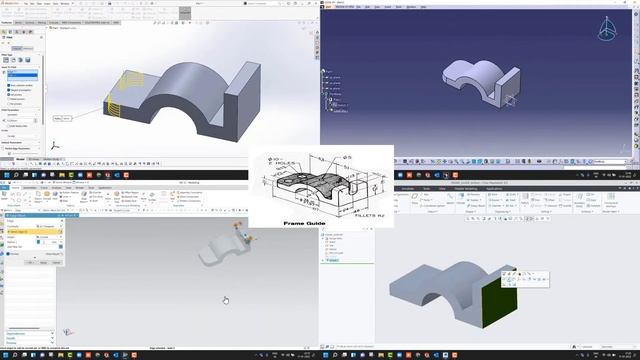Image resolution: width=640 pixels, height=360 pixels.
Task: Click NX Add New Set icon
Action: [61, 247]
